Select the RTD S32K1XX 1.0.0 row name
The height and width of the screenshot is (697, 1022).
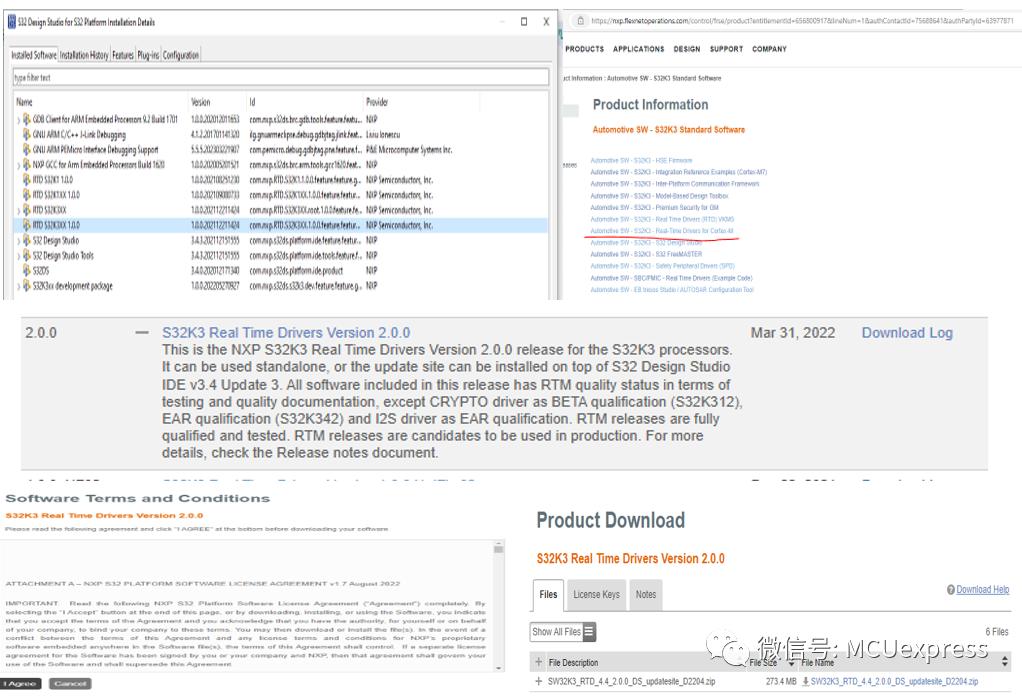[x=56, y=195]
